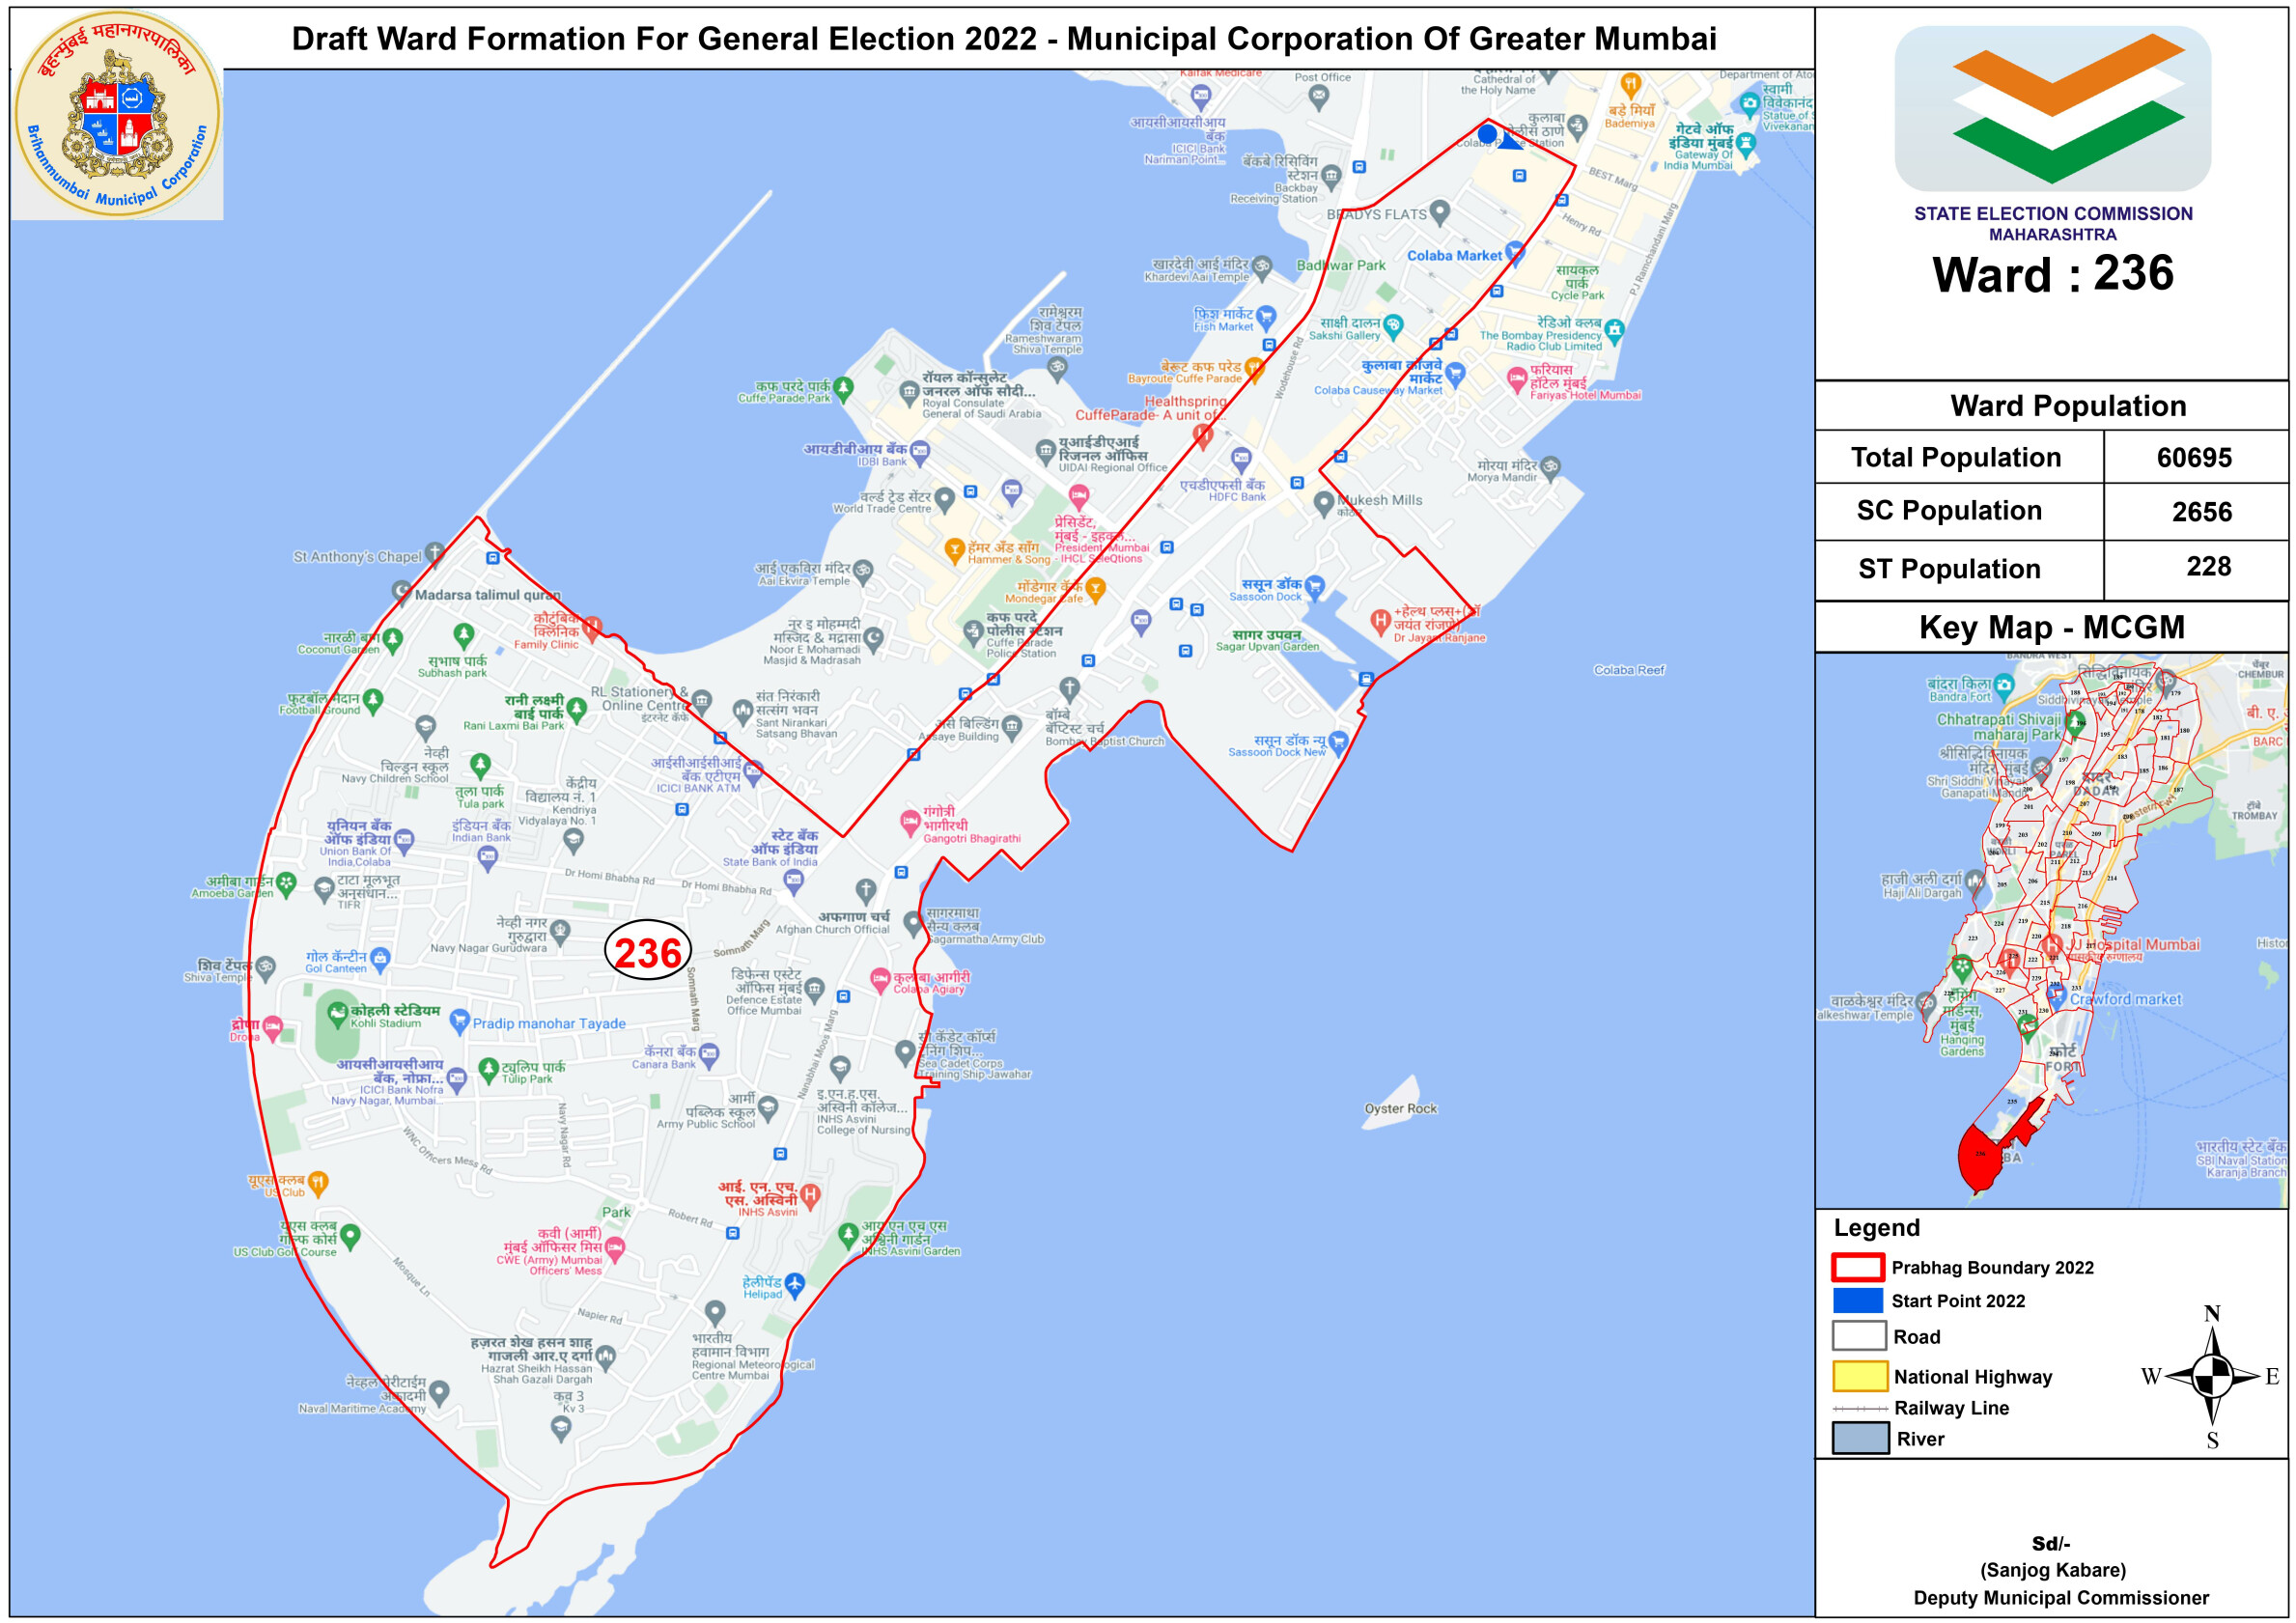The image size is (2296, 1623).
Task: Click the Mondegar Cafe restaurant pin
Action: [x=1096, y=588]
